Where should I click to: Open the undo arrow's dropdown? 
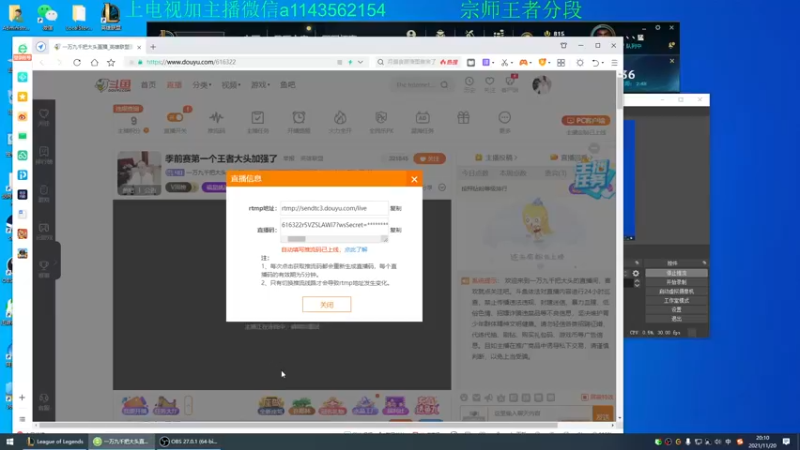coord(603,63)
